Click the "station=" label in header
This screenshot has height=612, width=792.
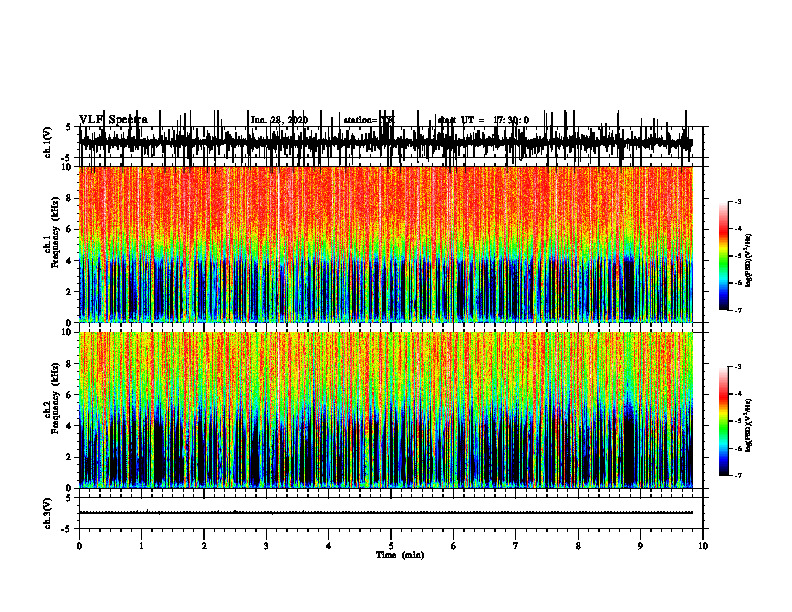[360, 120]
